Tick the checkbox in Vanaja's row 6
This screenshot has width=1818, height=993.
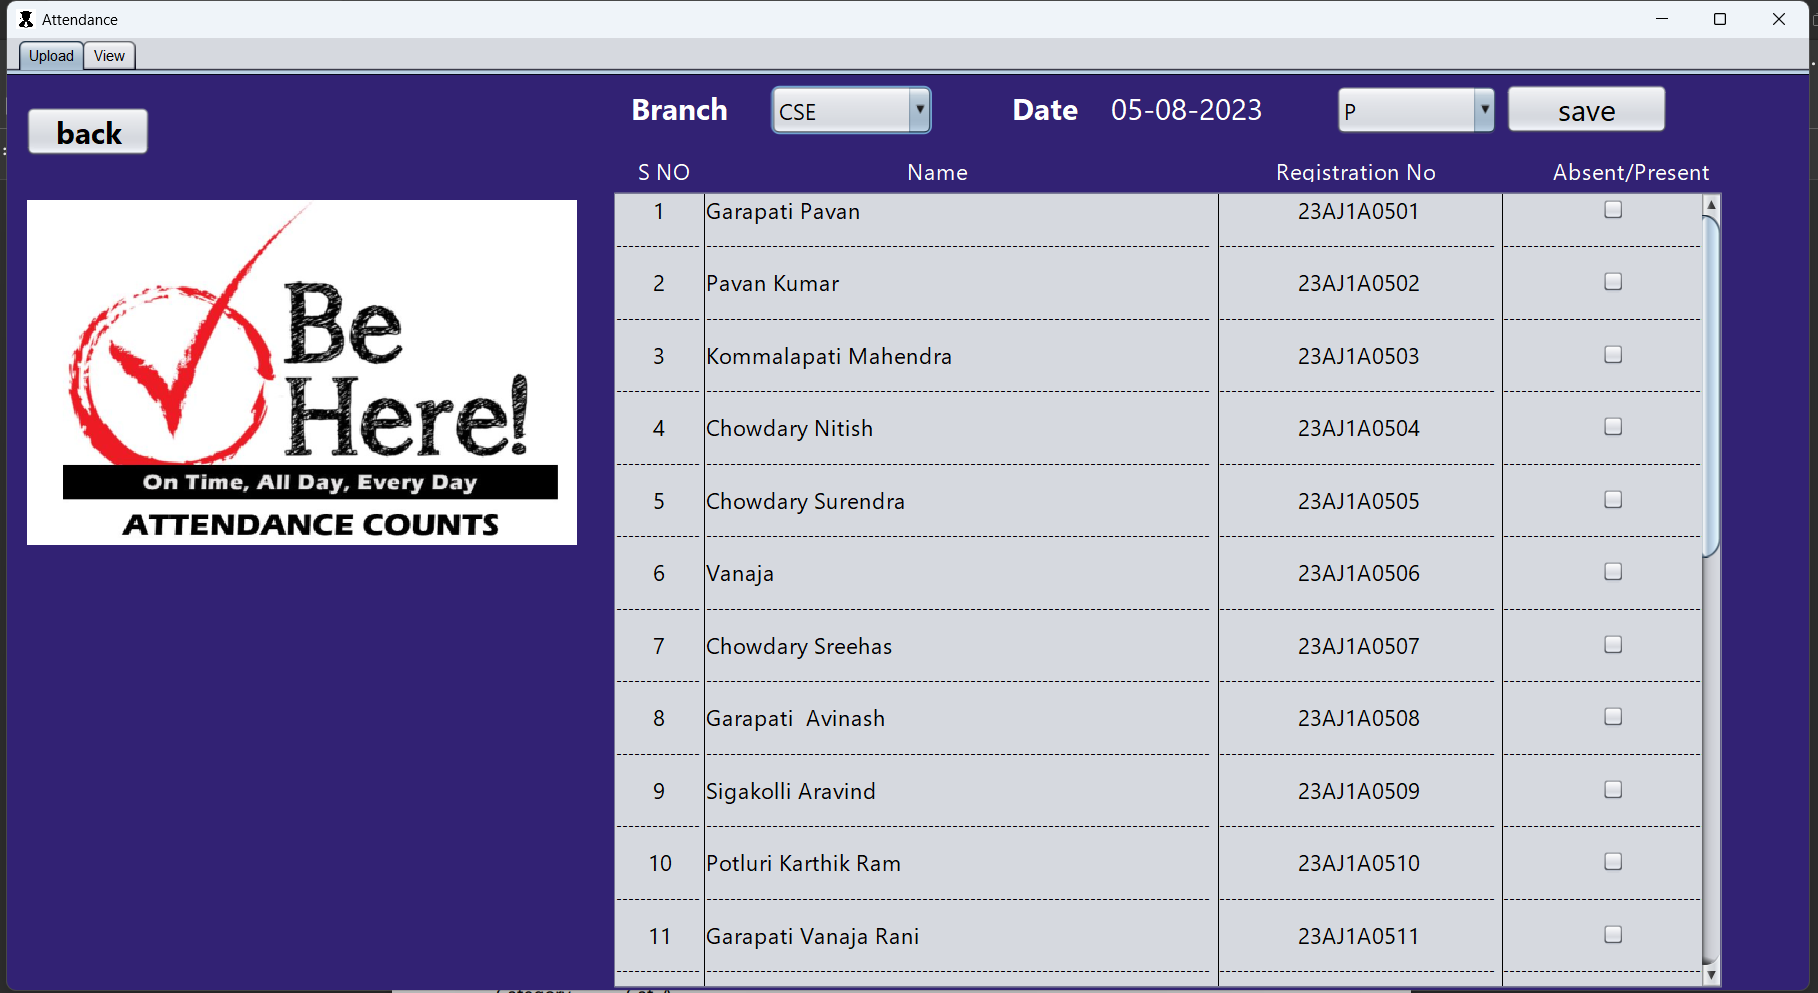(1613, 572)
